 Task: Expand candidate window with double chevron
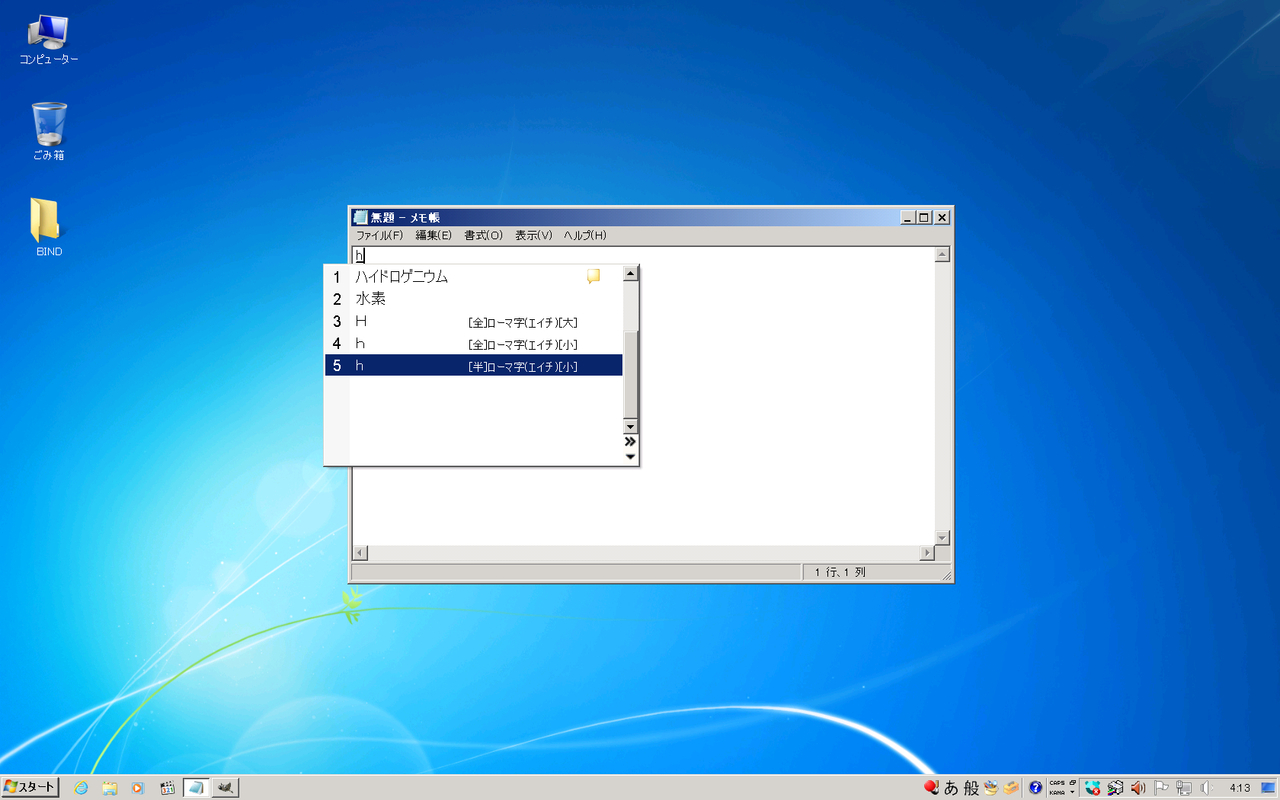click(x=630, y=441)
